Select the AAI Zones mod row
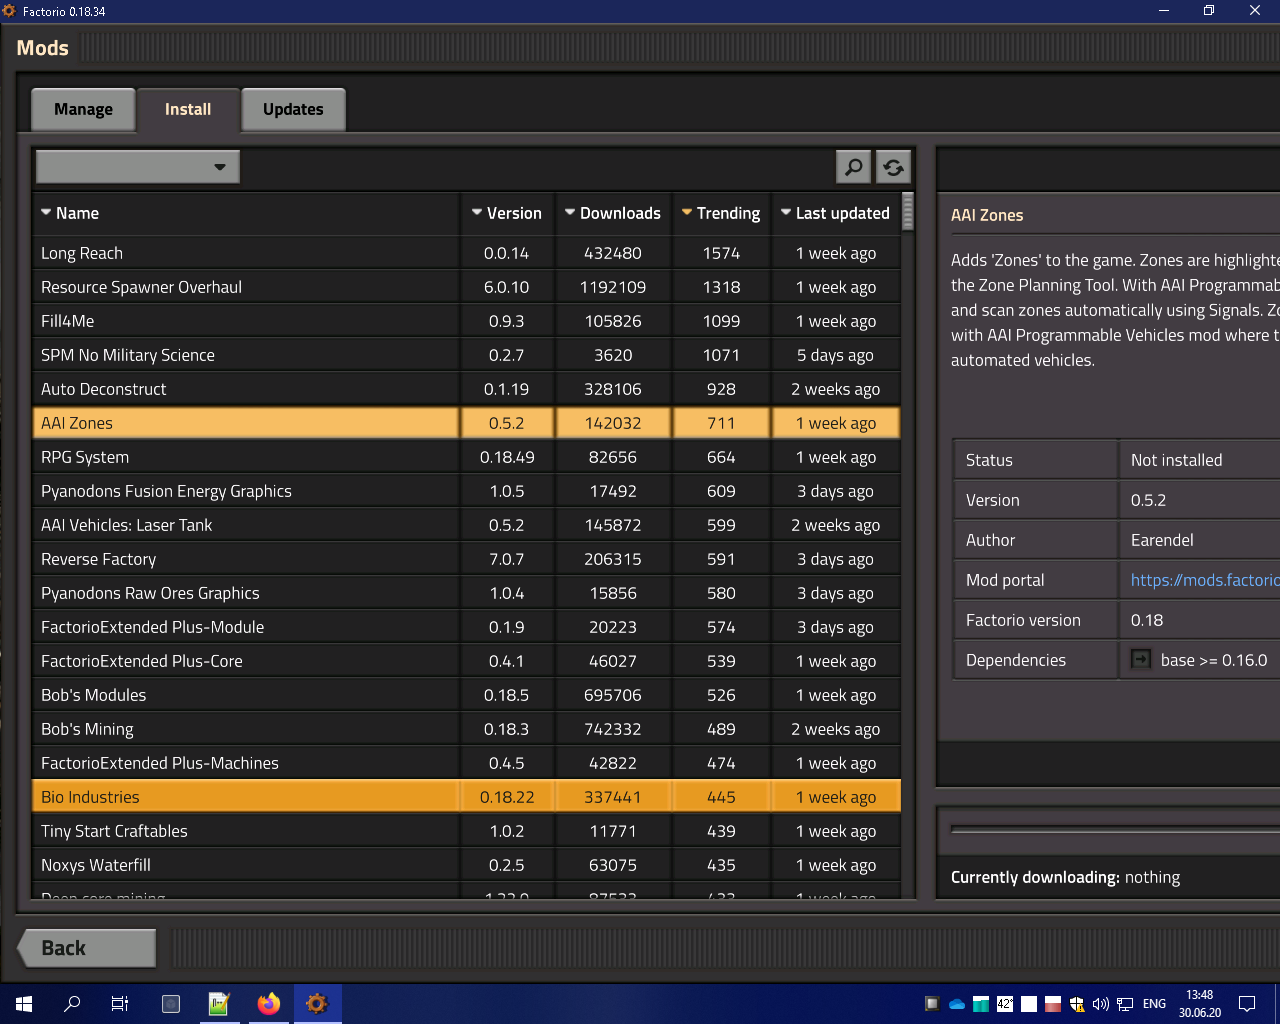 pos(467,423)
